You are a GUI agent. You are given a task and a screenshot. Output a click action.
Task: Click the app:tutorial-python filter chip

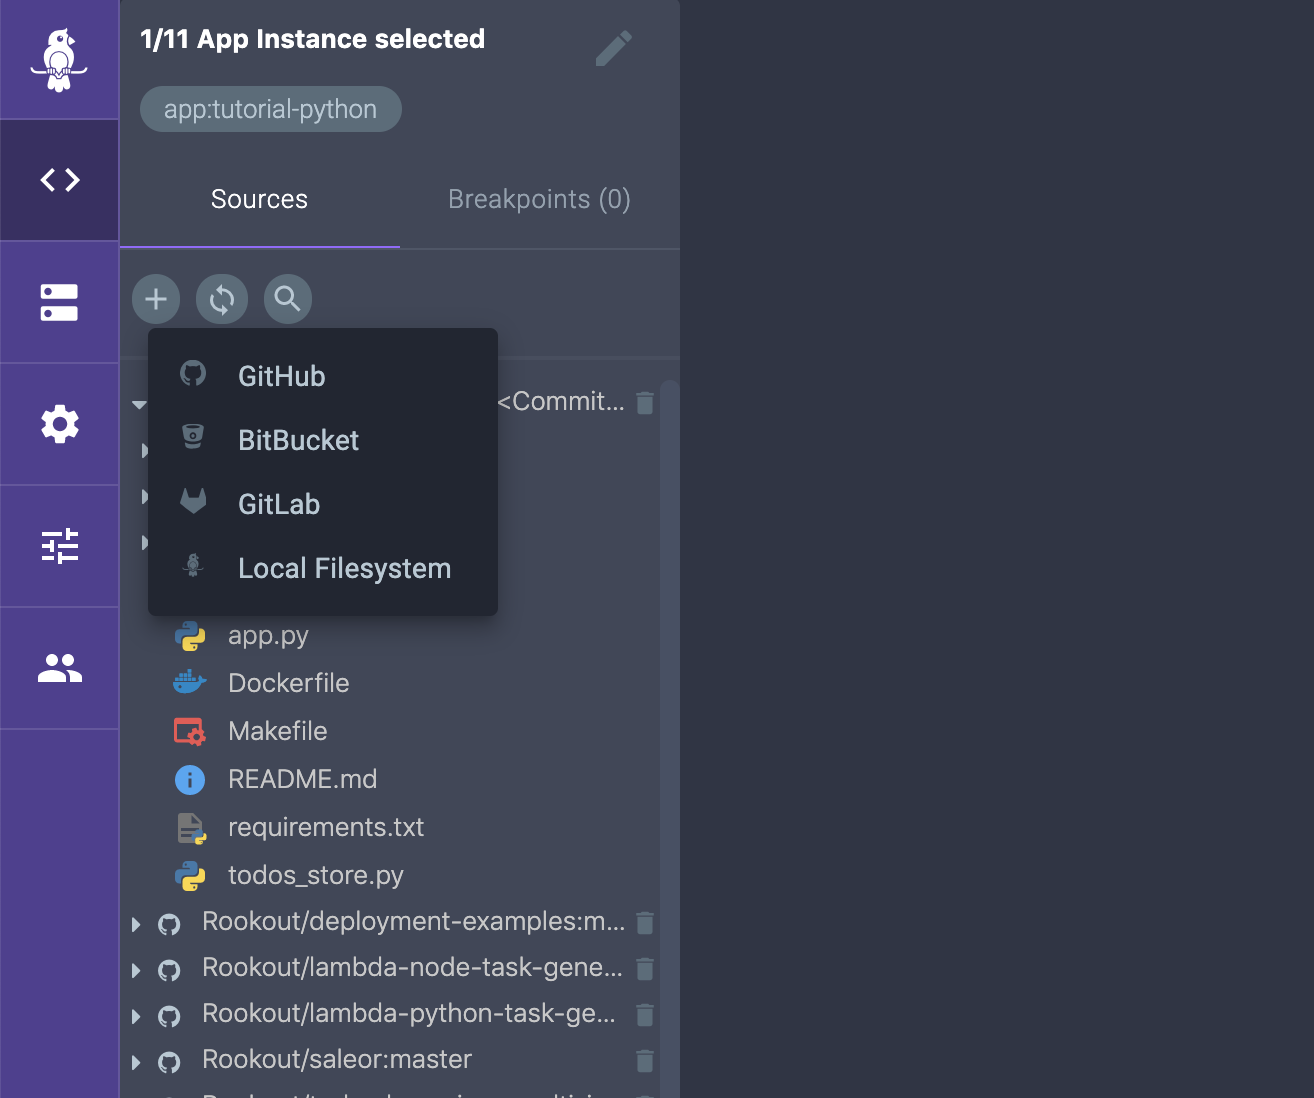pos(270,109)
